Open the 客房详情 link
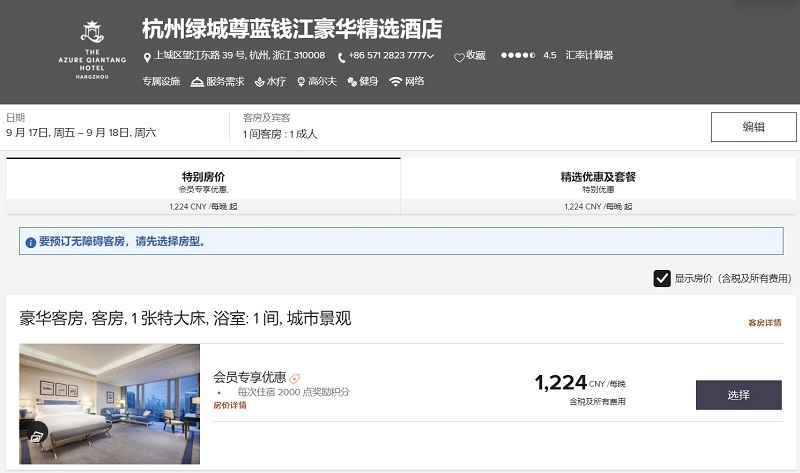The width and height of the screenshot is (800, 473). [764, 322]
